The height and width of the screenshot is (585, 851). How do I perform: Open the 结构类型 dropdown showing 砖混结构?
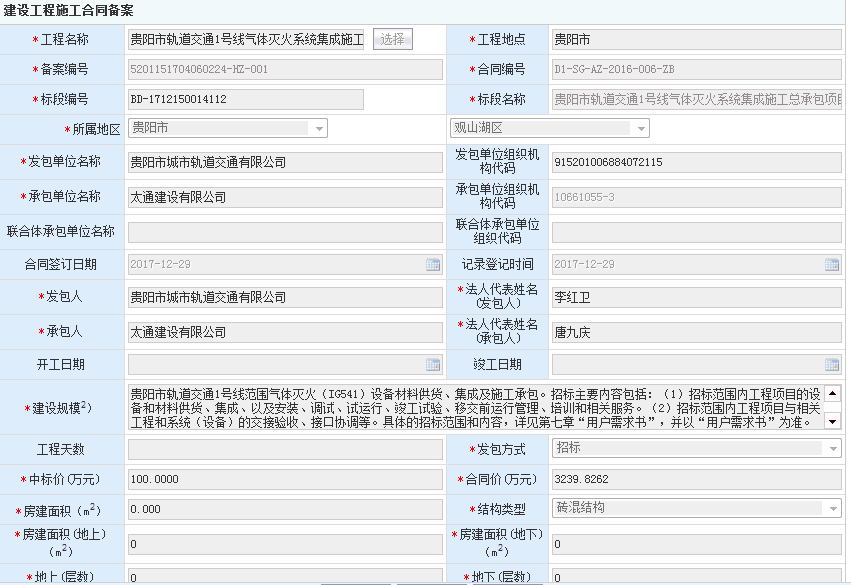[832, 508]
